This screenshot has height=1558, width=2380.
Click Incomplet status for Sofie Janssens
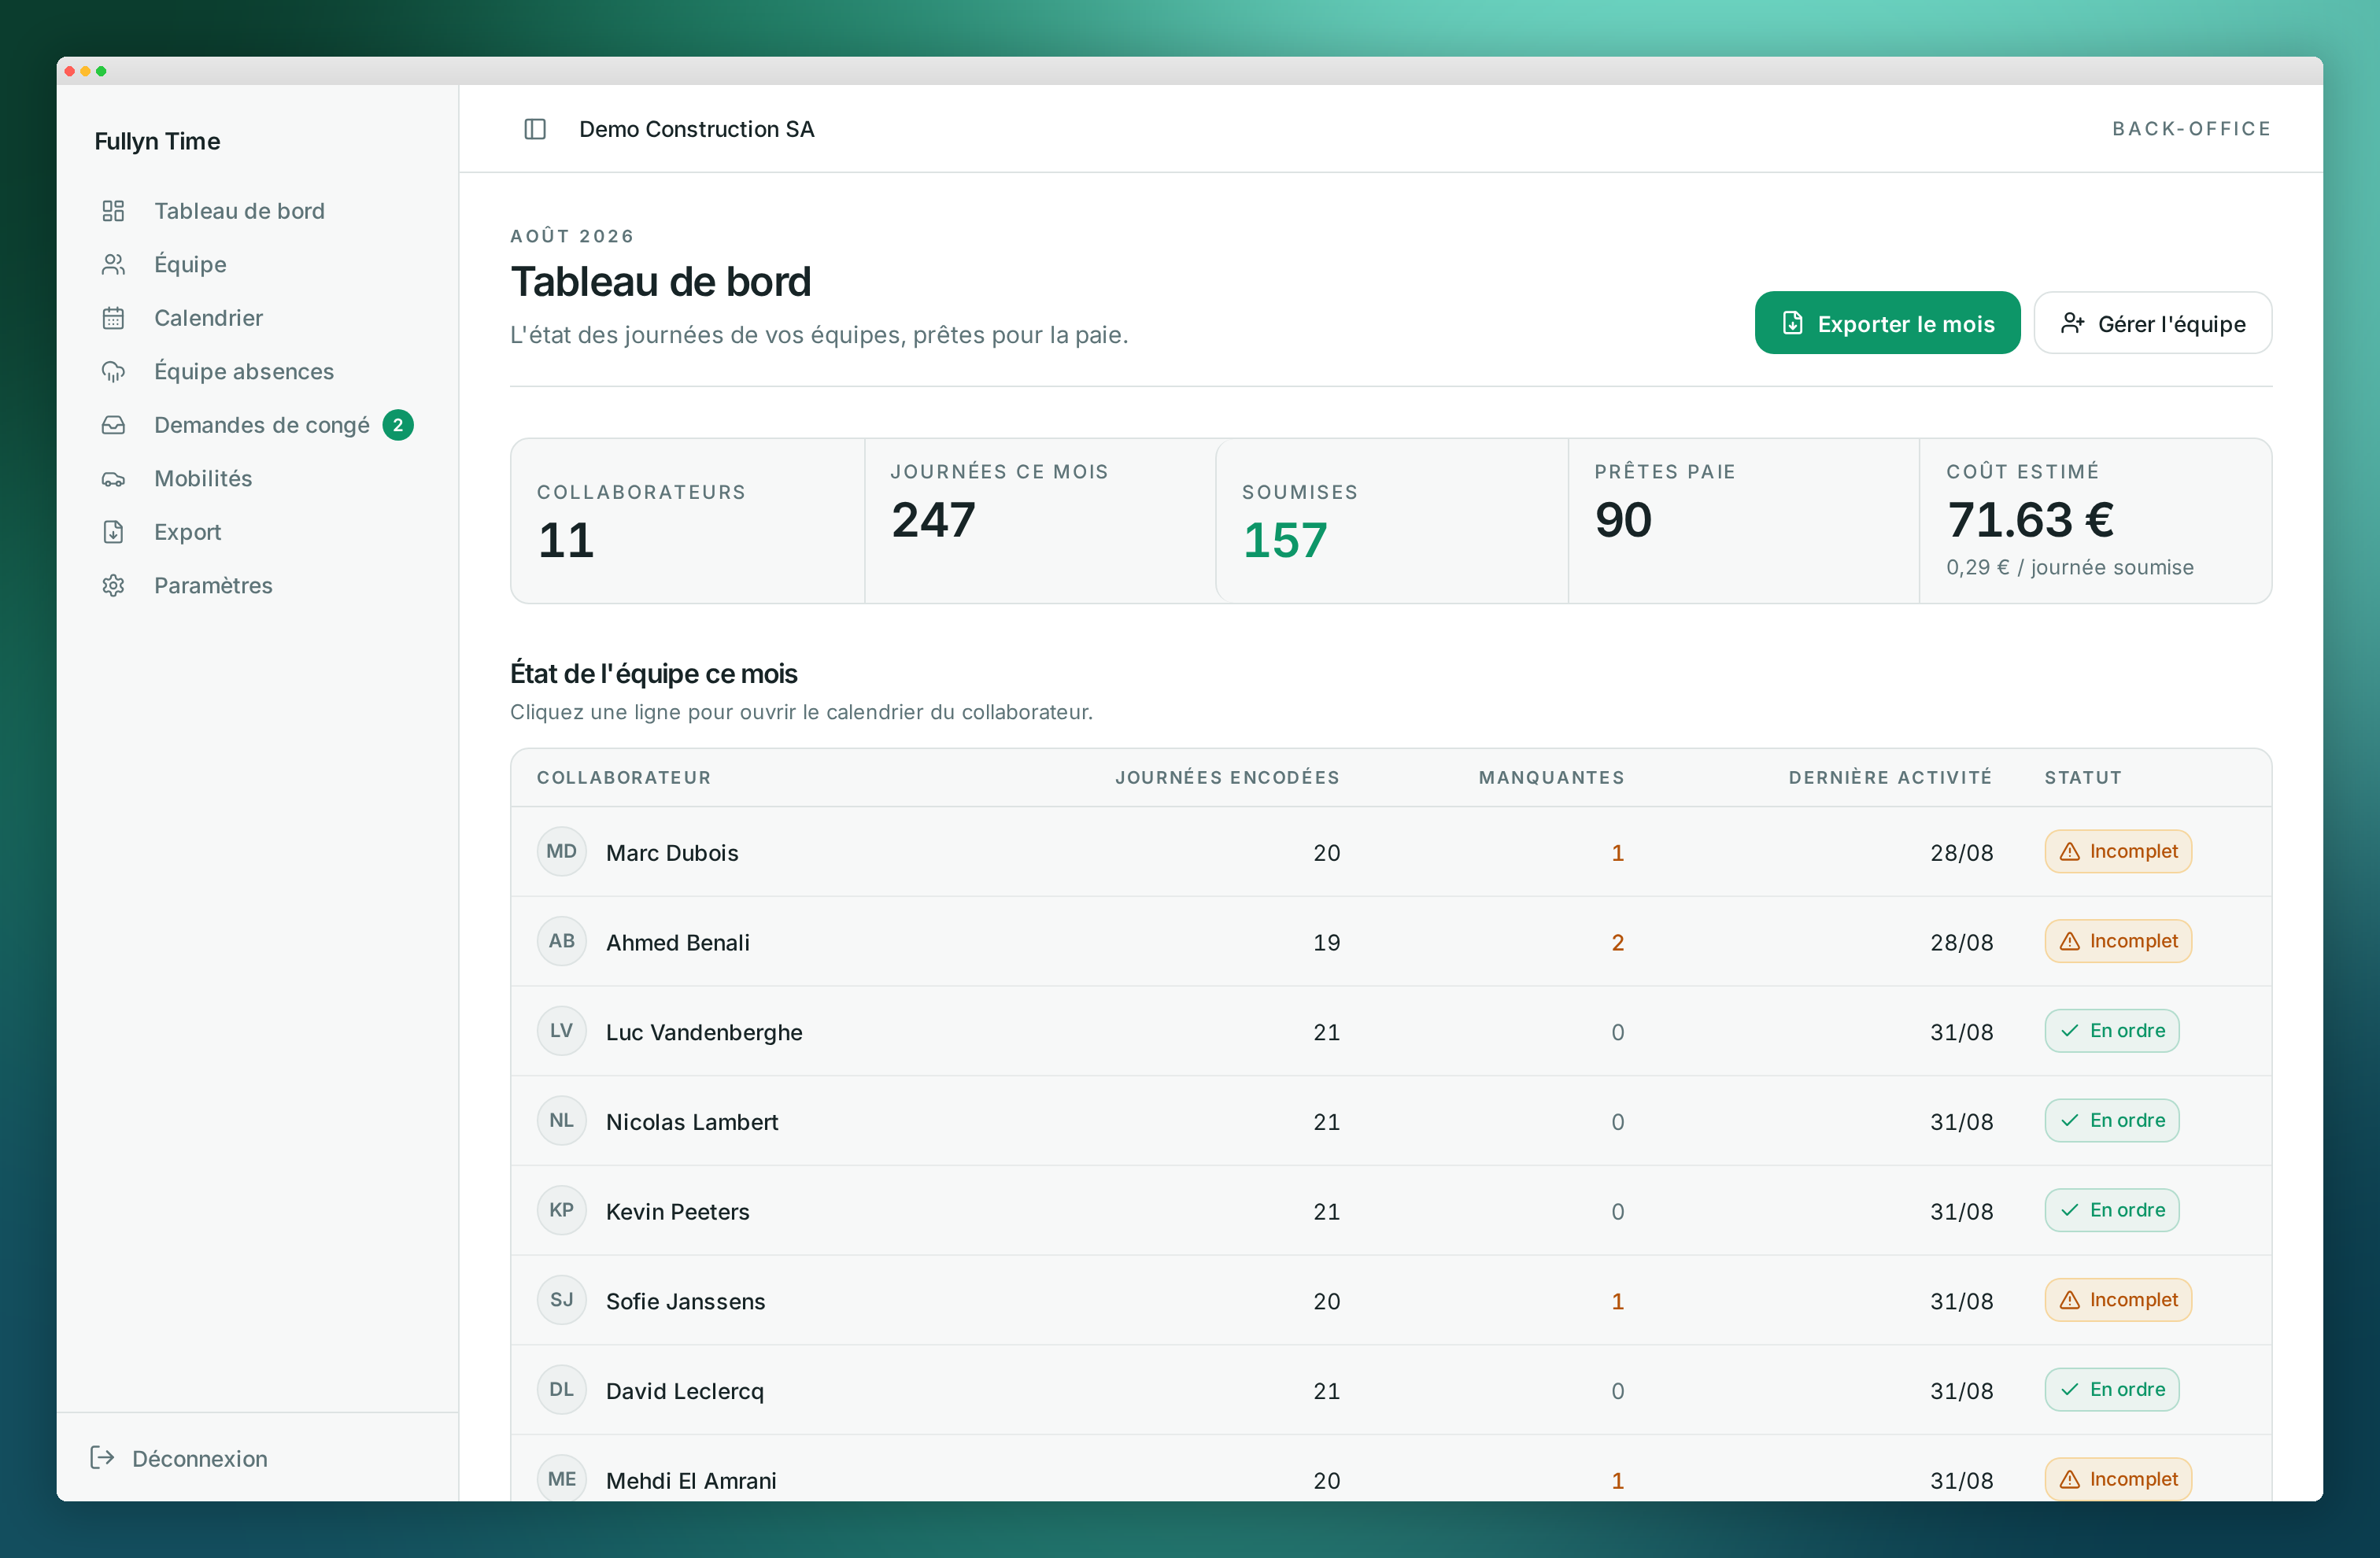click(2118, 1300)
